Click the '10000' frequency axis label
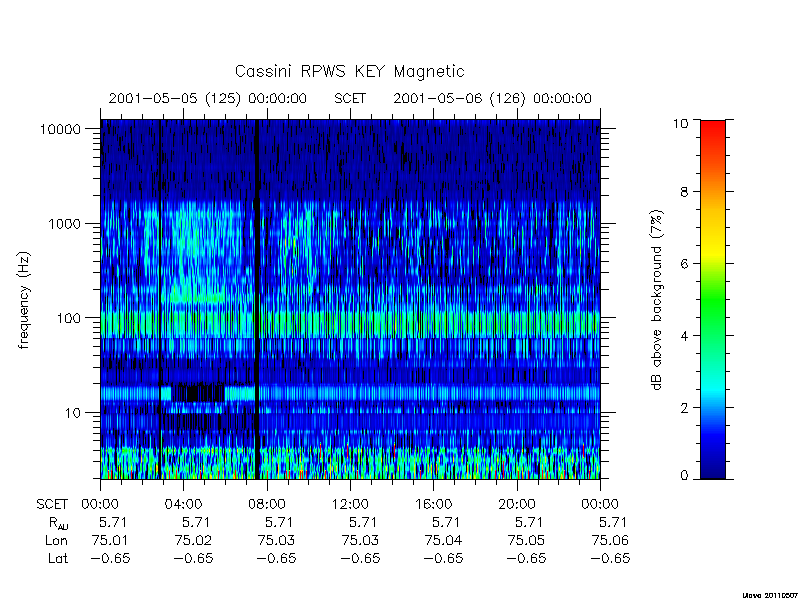This screenshot has width=800, height=600. [x=61, y=129]
